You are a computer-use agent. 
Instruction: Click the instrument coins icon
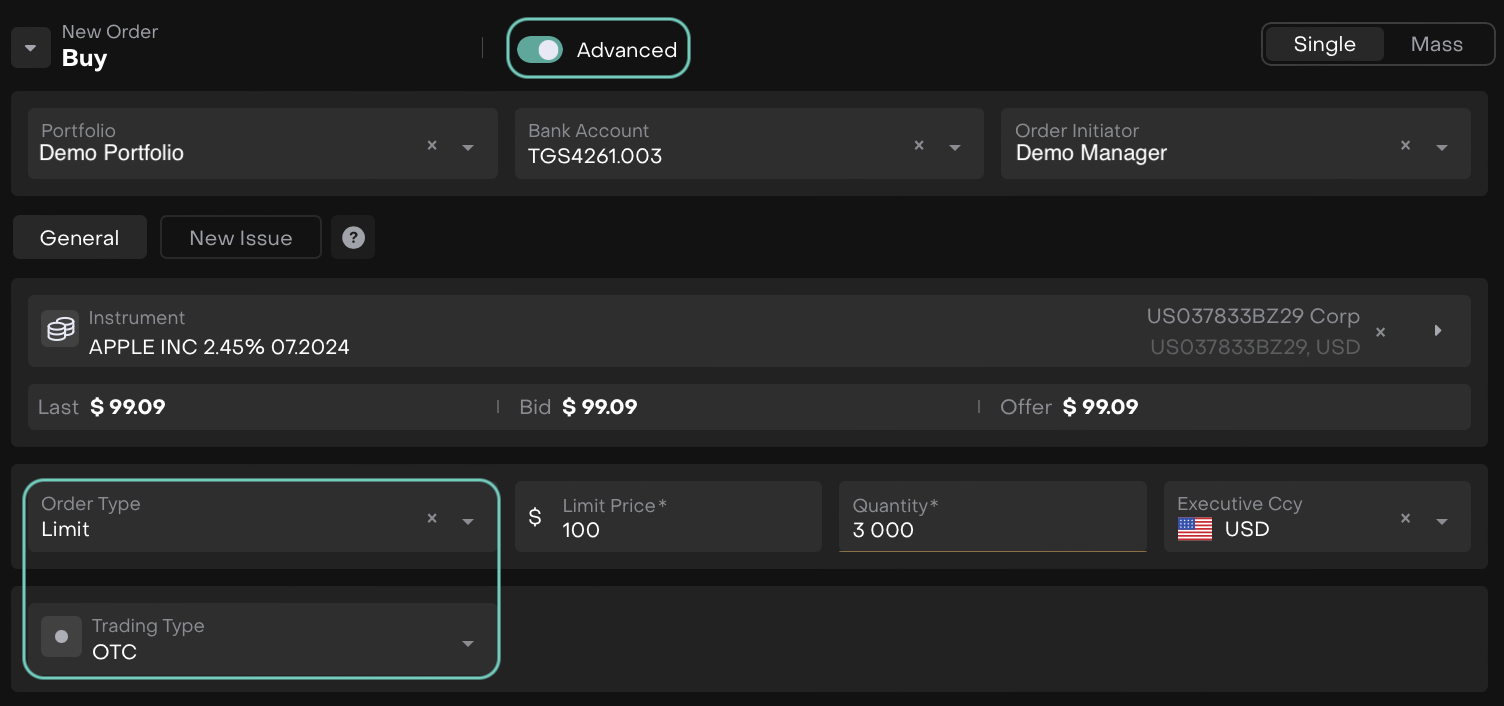pos(61,329)
